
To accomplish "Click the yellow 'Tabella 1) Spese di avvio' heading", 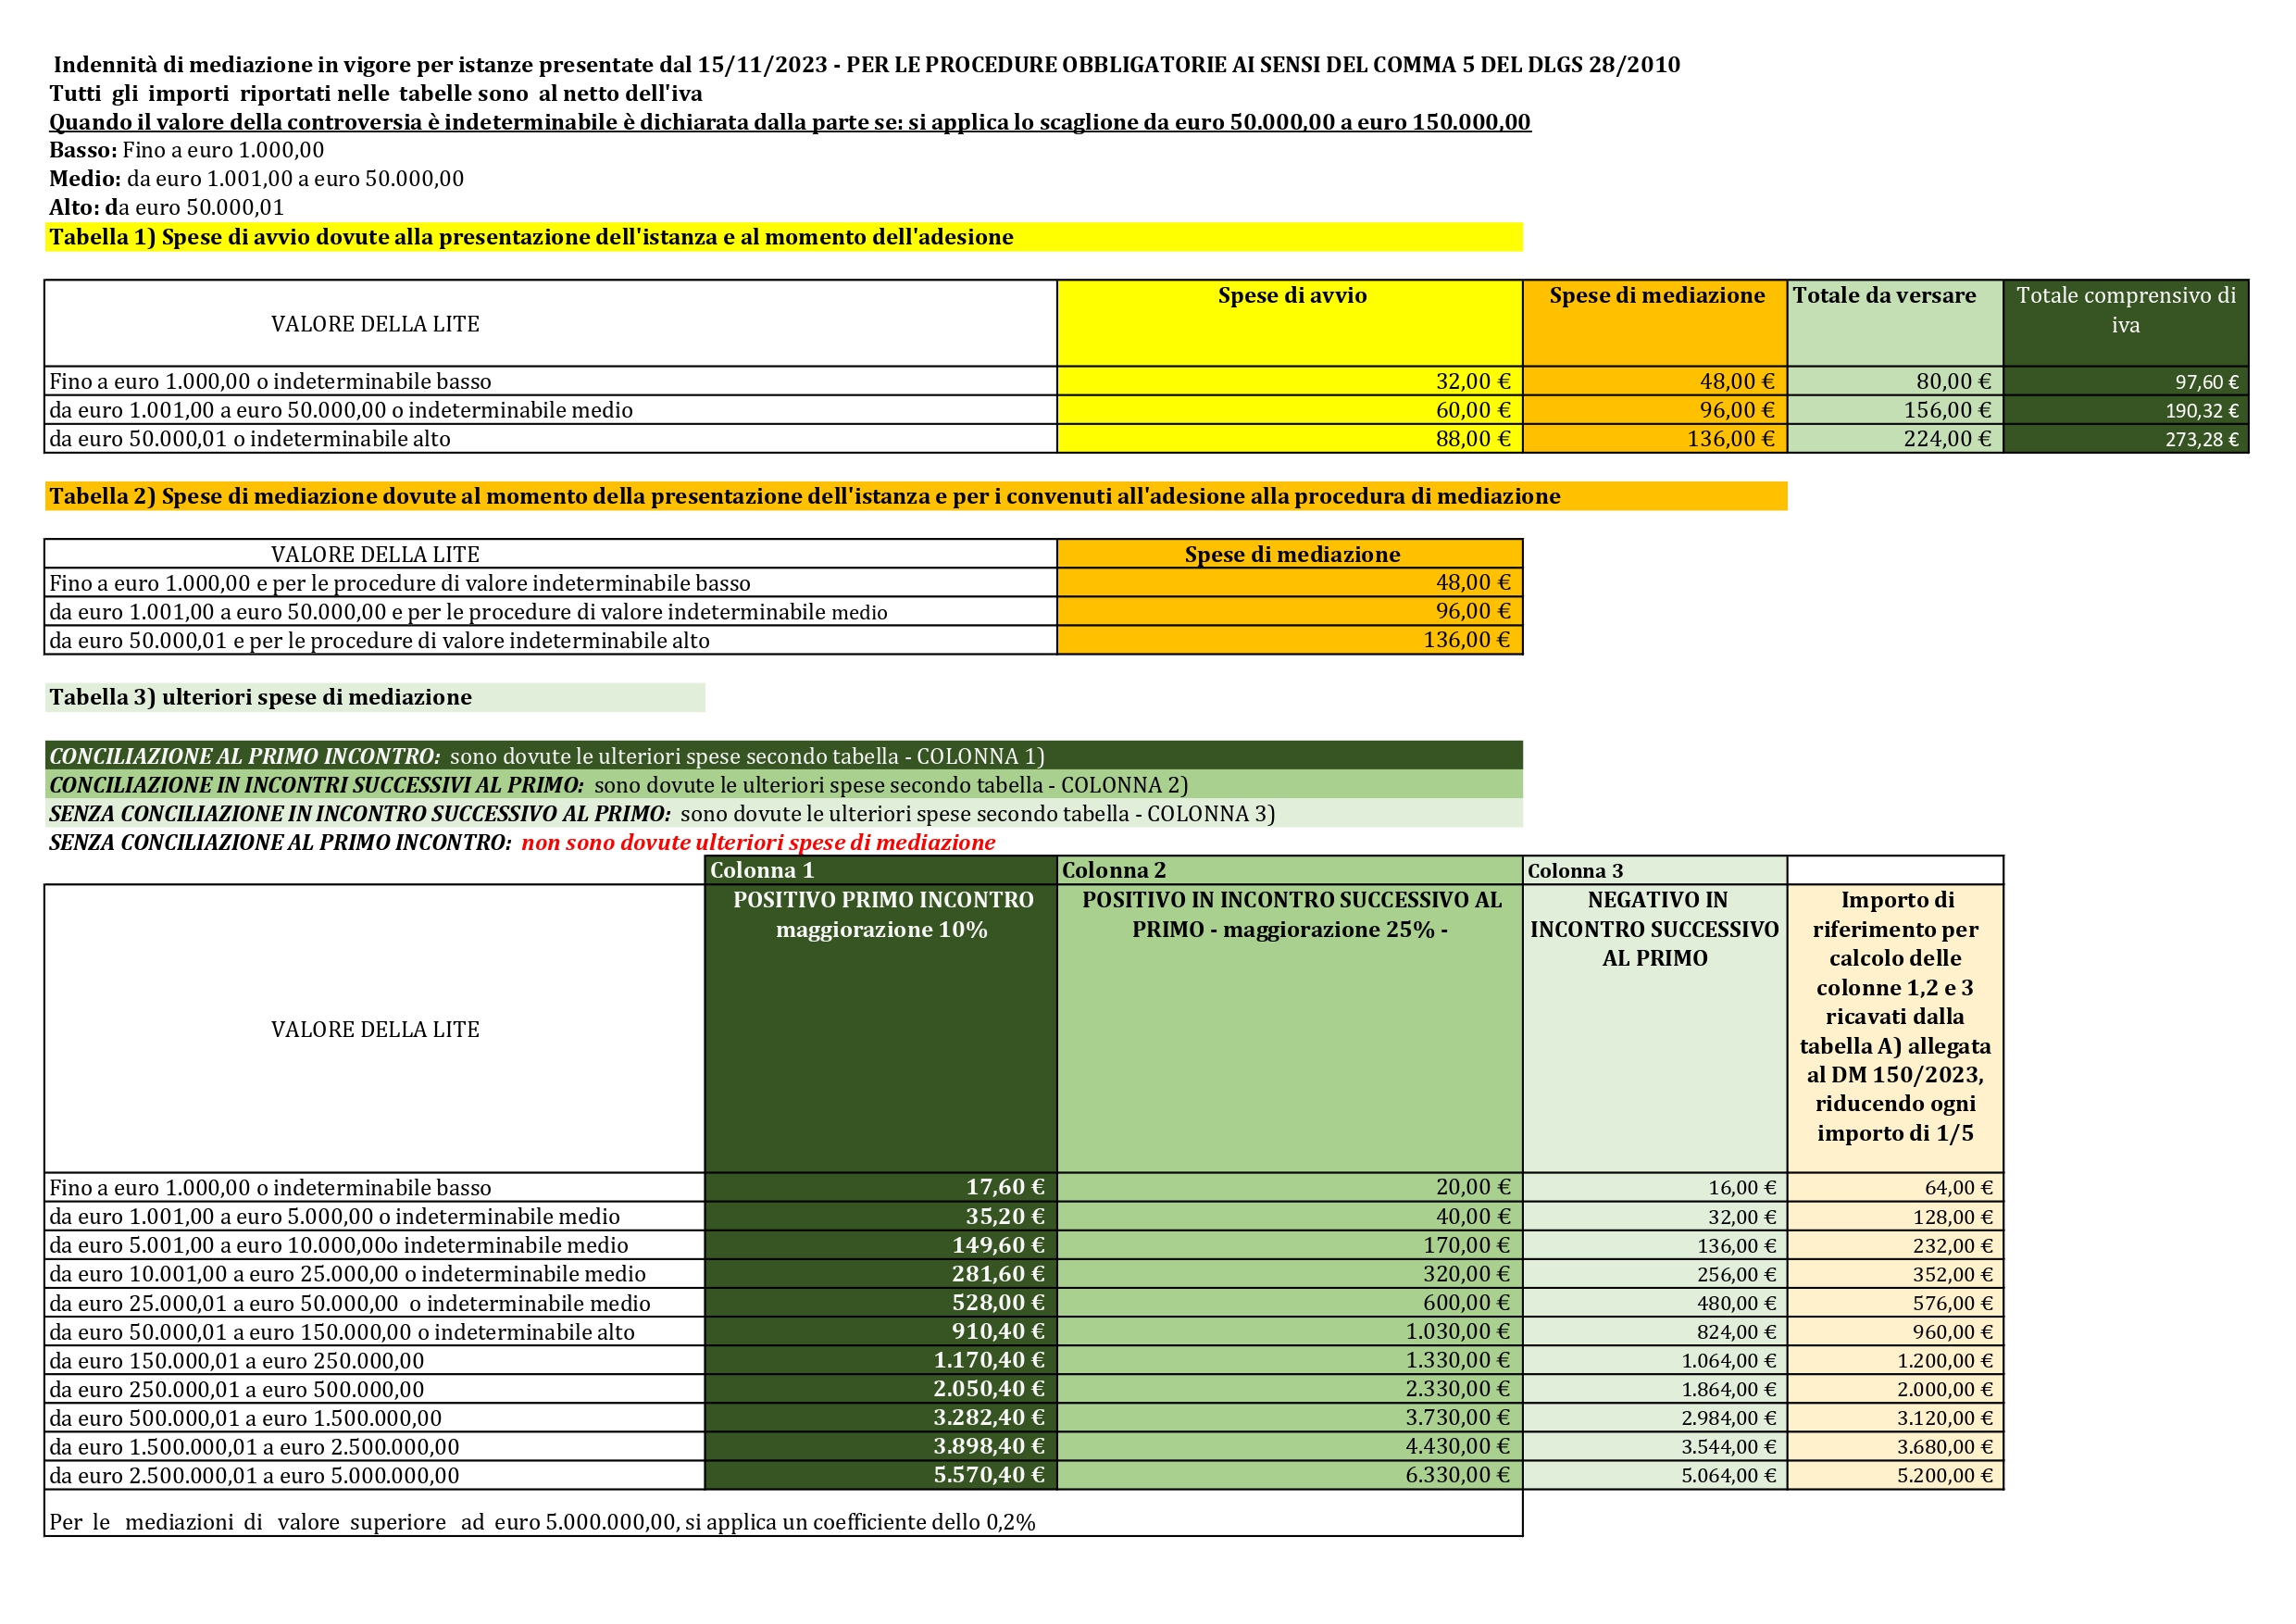I will (x=783, y=237).
